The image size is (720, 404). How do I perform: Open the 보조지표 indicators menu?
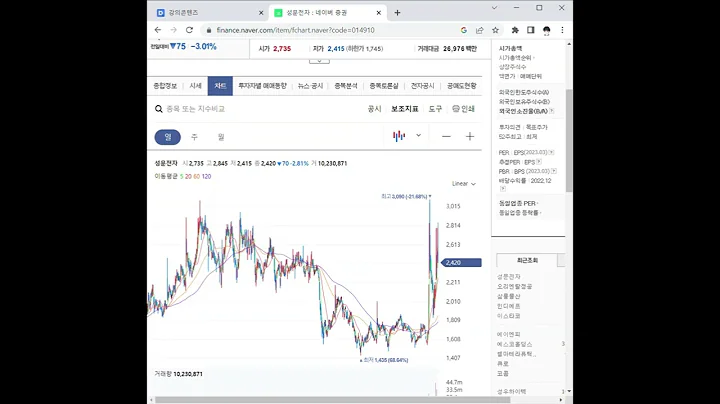[405, 109]
